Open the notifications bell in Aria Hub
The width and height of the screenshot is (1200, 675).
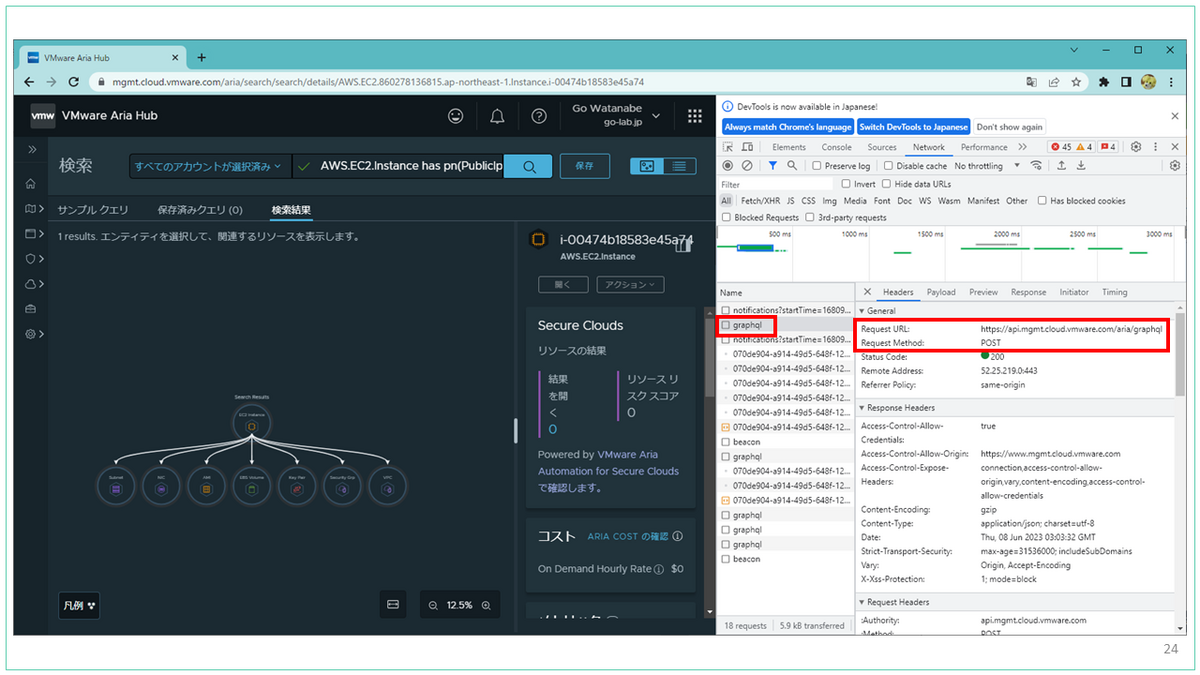pos(497,116)
